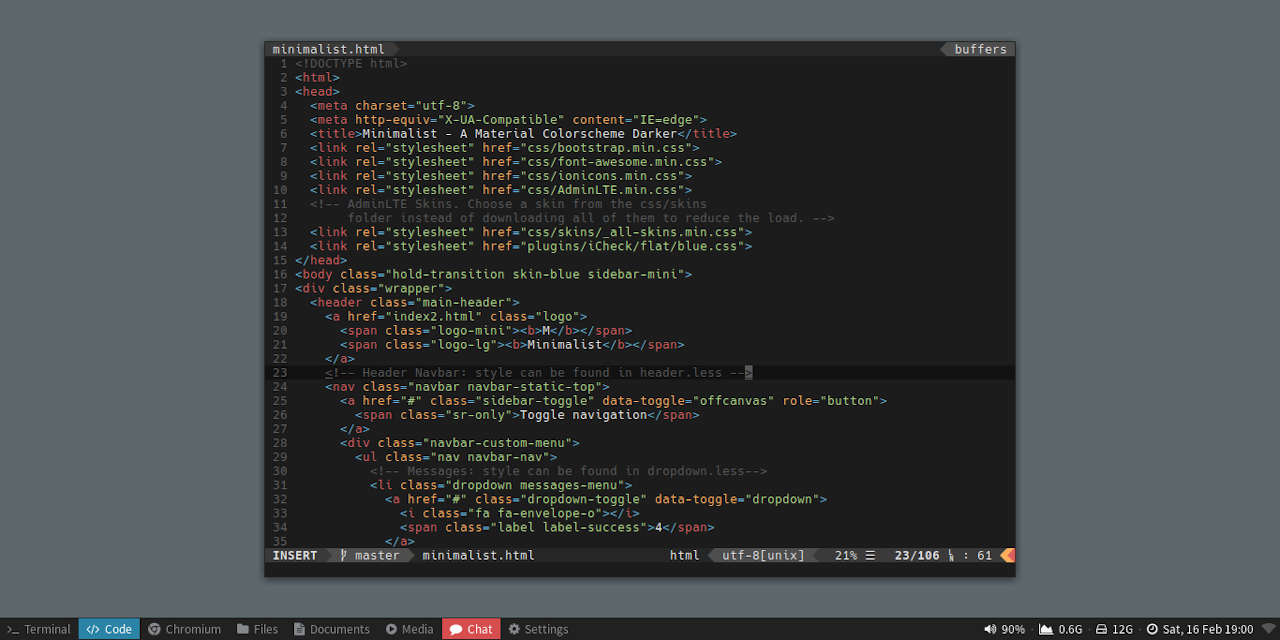Click minimalist.html filename in status line
The height and width of the screenshot is (640, 1280).
(478, 555)
